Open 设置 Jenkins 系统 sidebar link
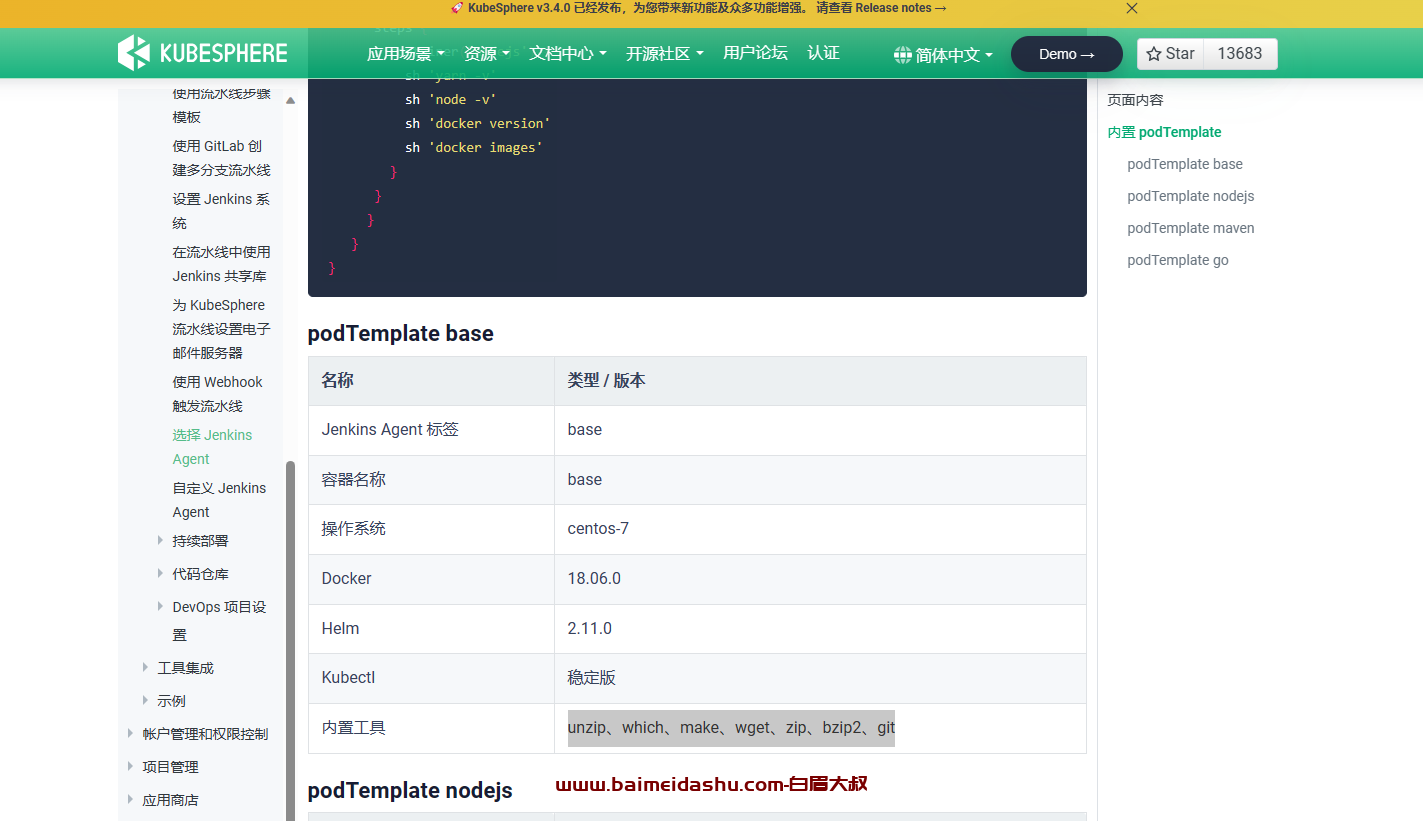 (x=221, y=211)
